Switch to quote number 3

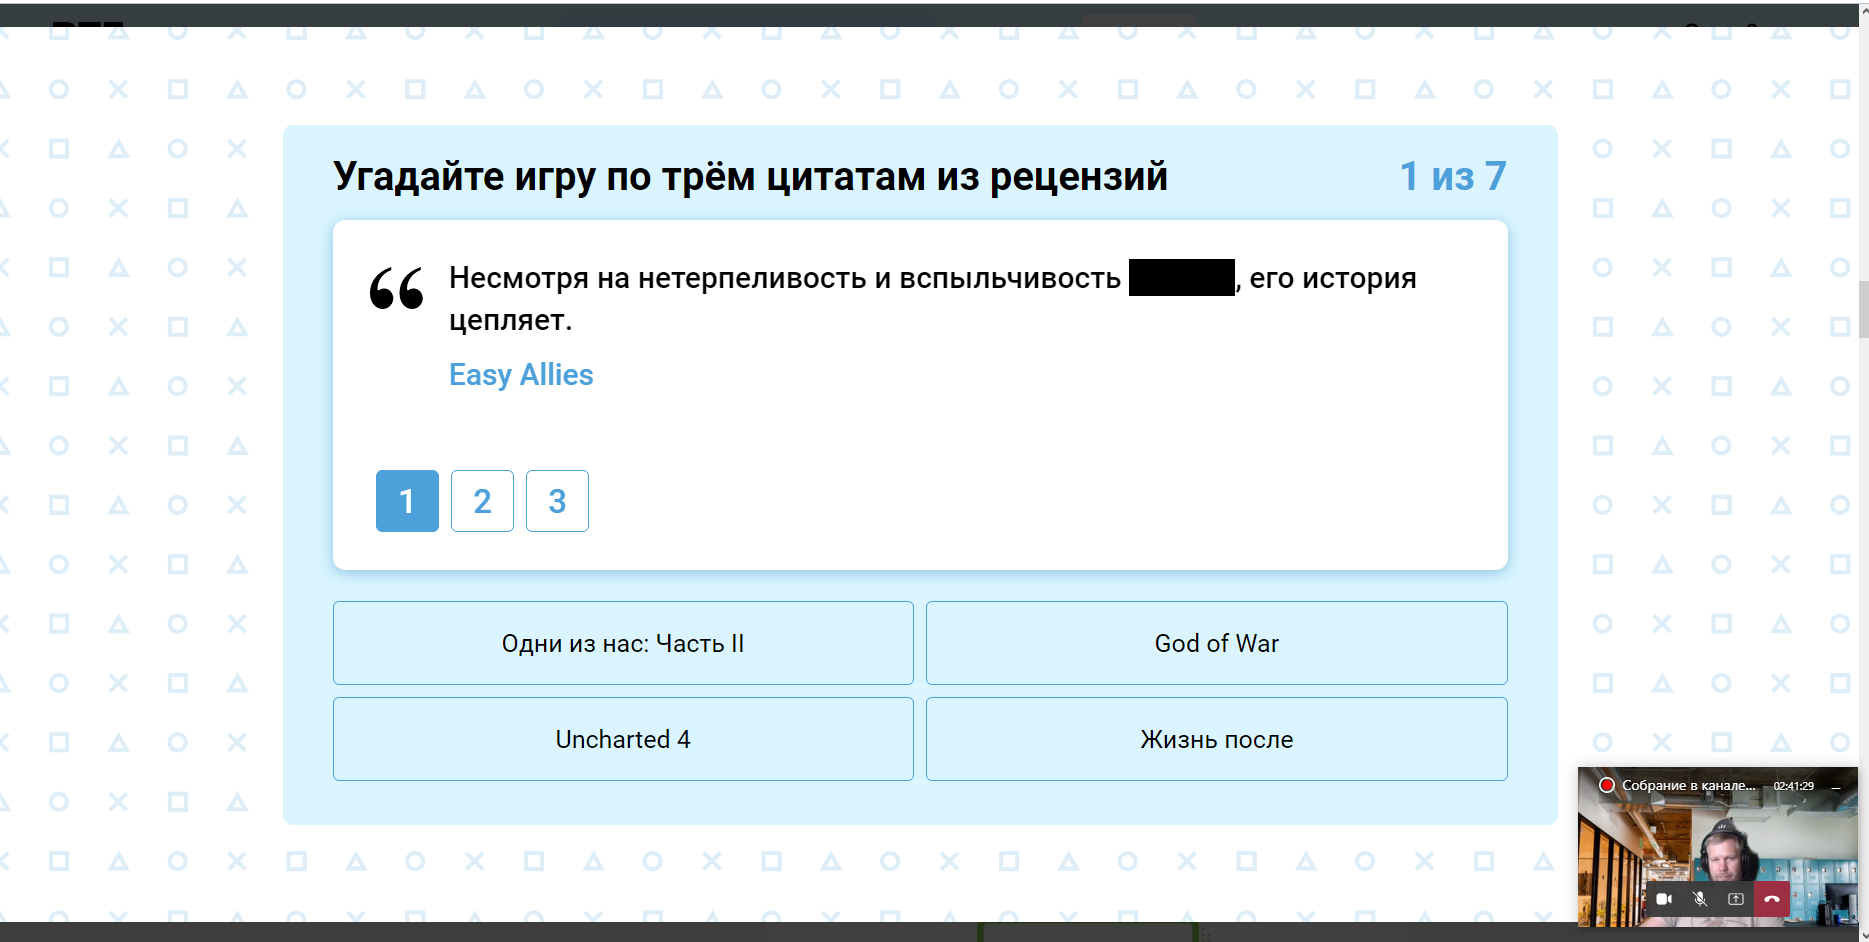(x=557, y=501)
